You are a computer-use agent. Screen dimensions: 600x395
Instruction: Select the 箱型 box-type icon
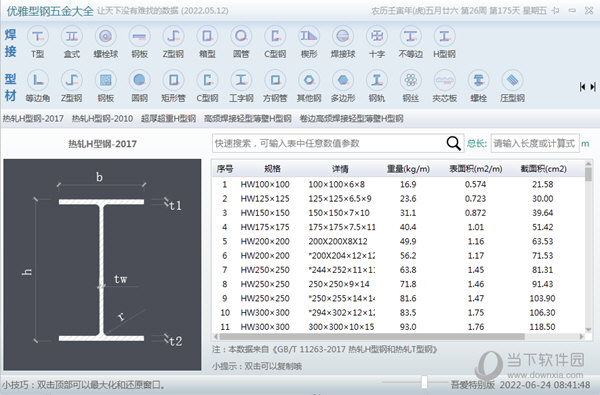[x=207, y=37]
